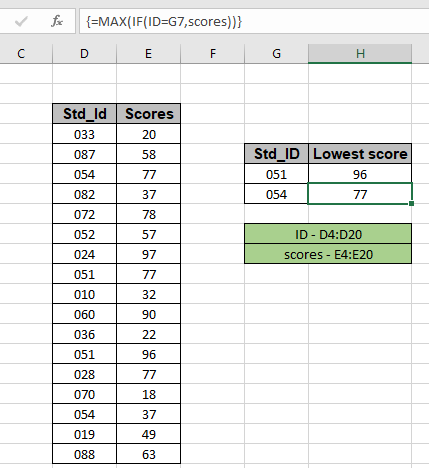The width and height of the screenshot is (429, 468).
Task: Select the green scores - E4:E20 cell
Action: [328, 254]
